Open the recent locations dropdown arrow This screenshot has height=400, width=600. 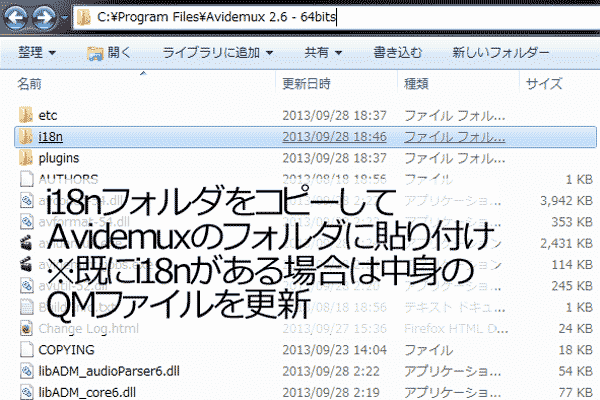click(x=64, y=18)
